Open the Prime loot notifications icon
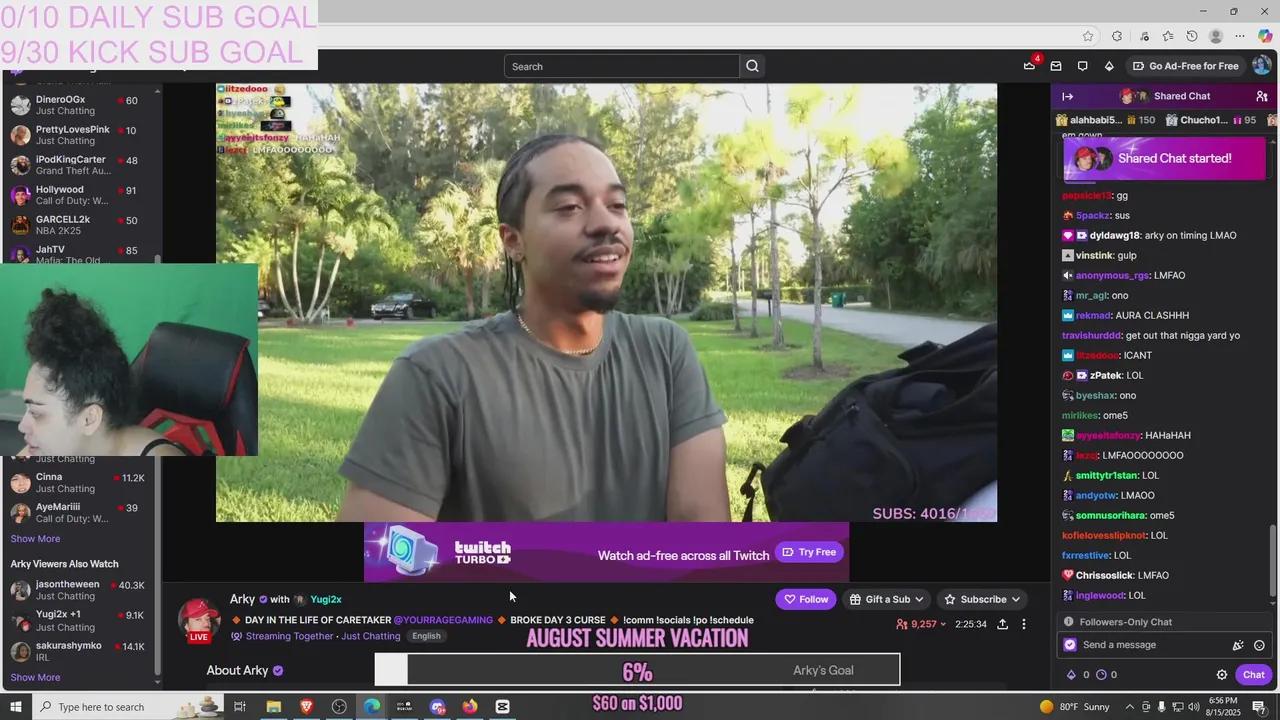 coord(1029,66)
